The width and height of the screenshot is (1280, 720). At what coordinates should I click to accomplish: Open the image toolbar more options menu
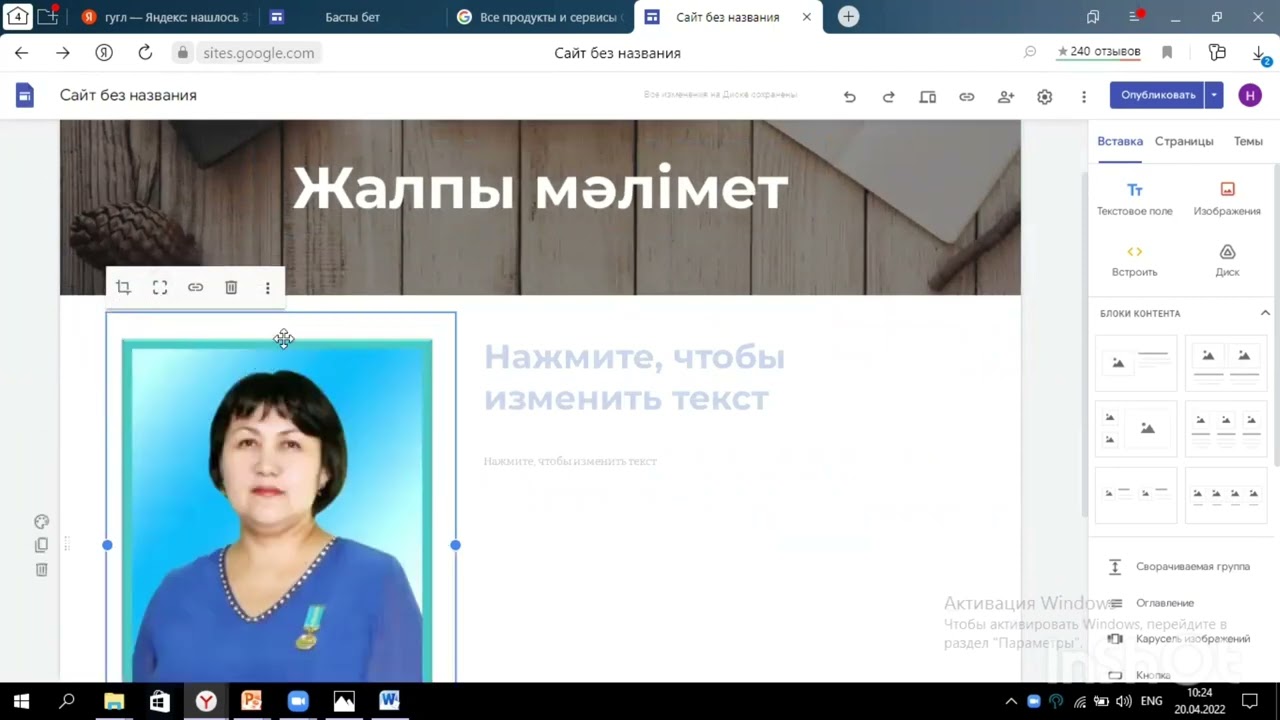(267, 288)
